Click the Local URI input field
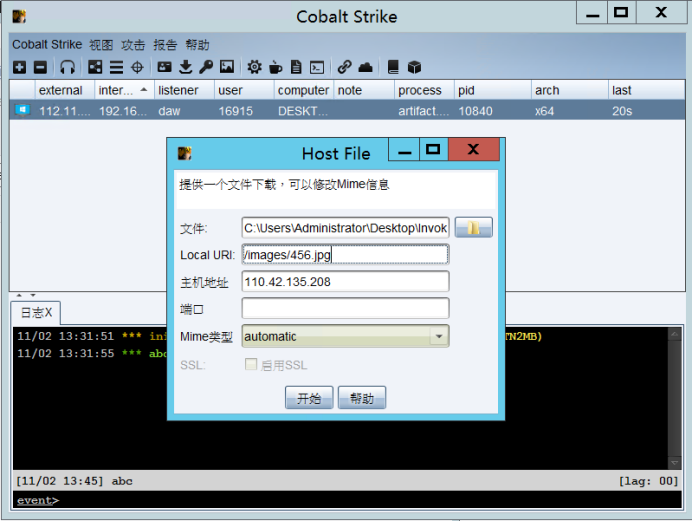The image size is (692, 521). click(346, 255)
